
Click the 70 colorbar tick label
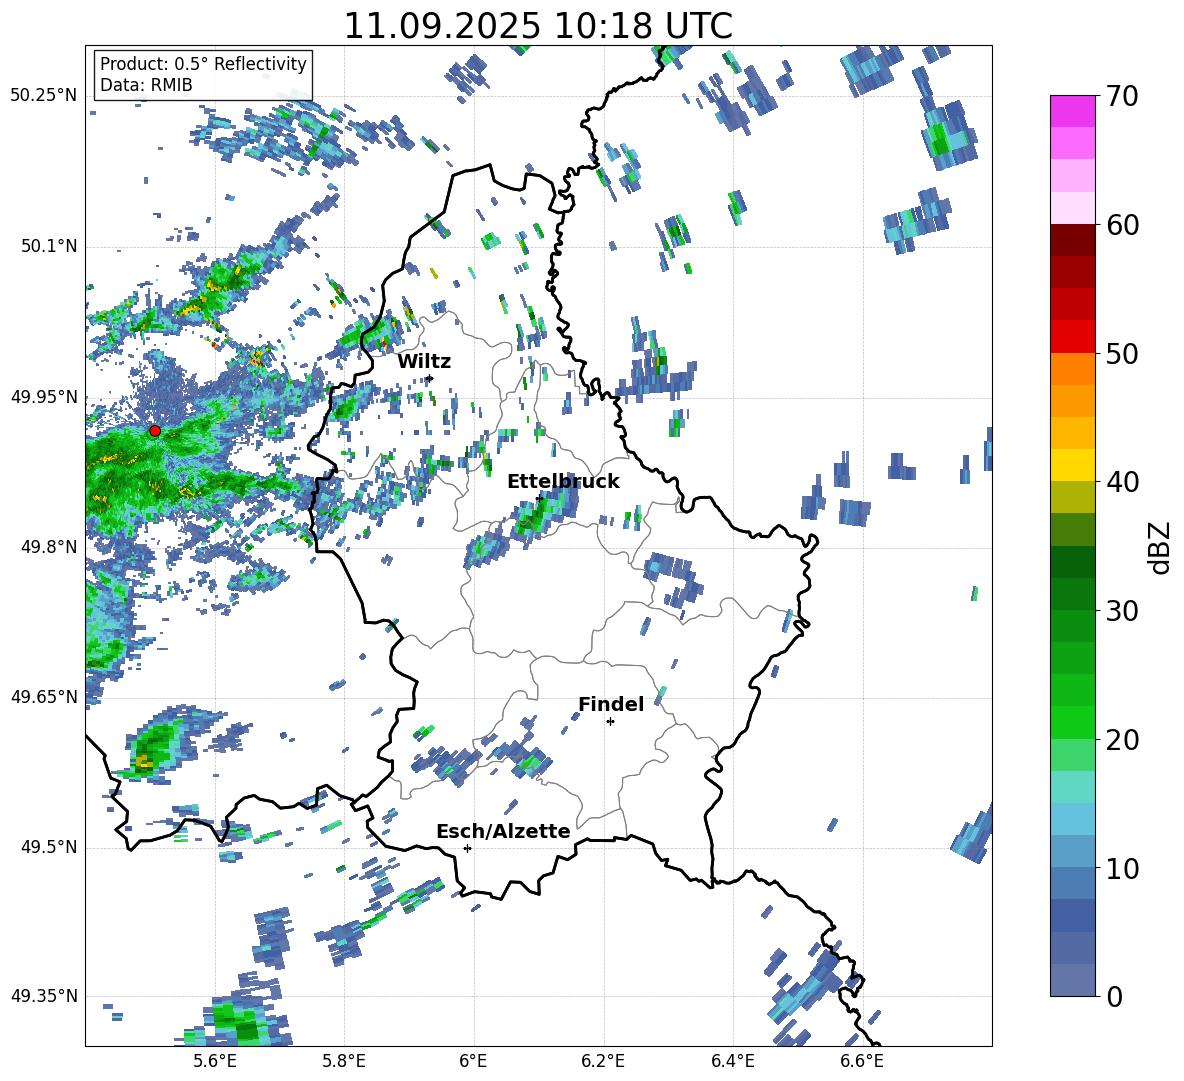click(x=1122, y=96)
